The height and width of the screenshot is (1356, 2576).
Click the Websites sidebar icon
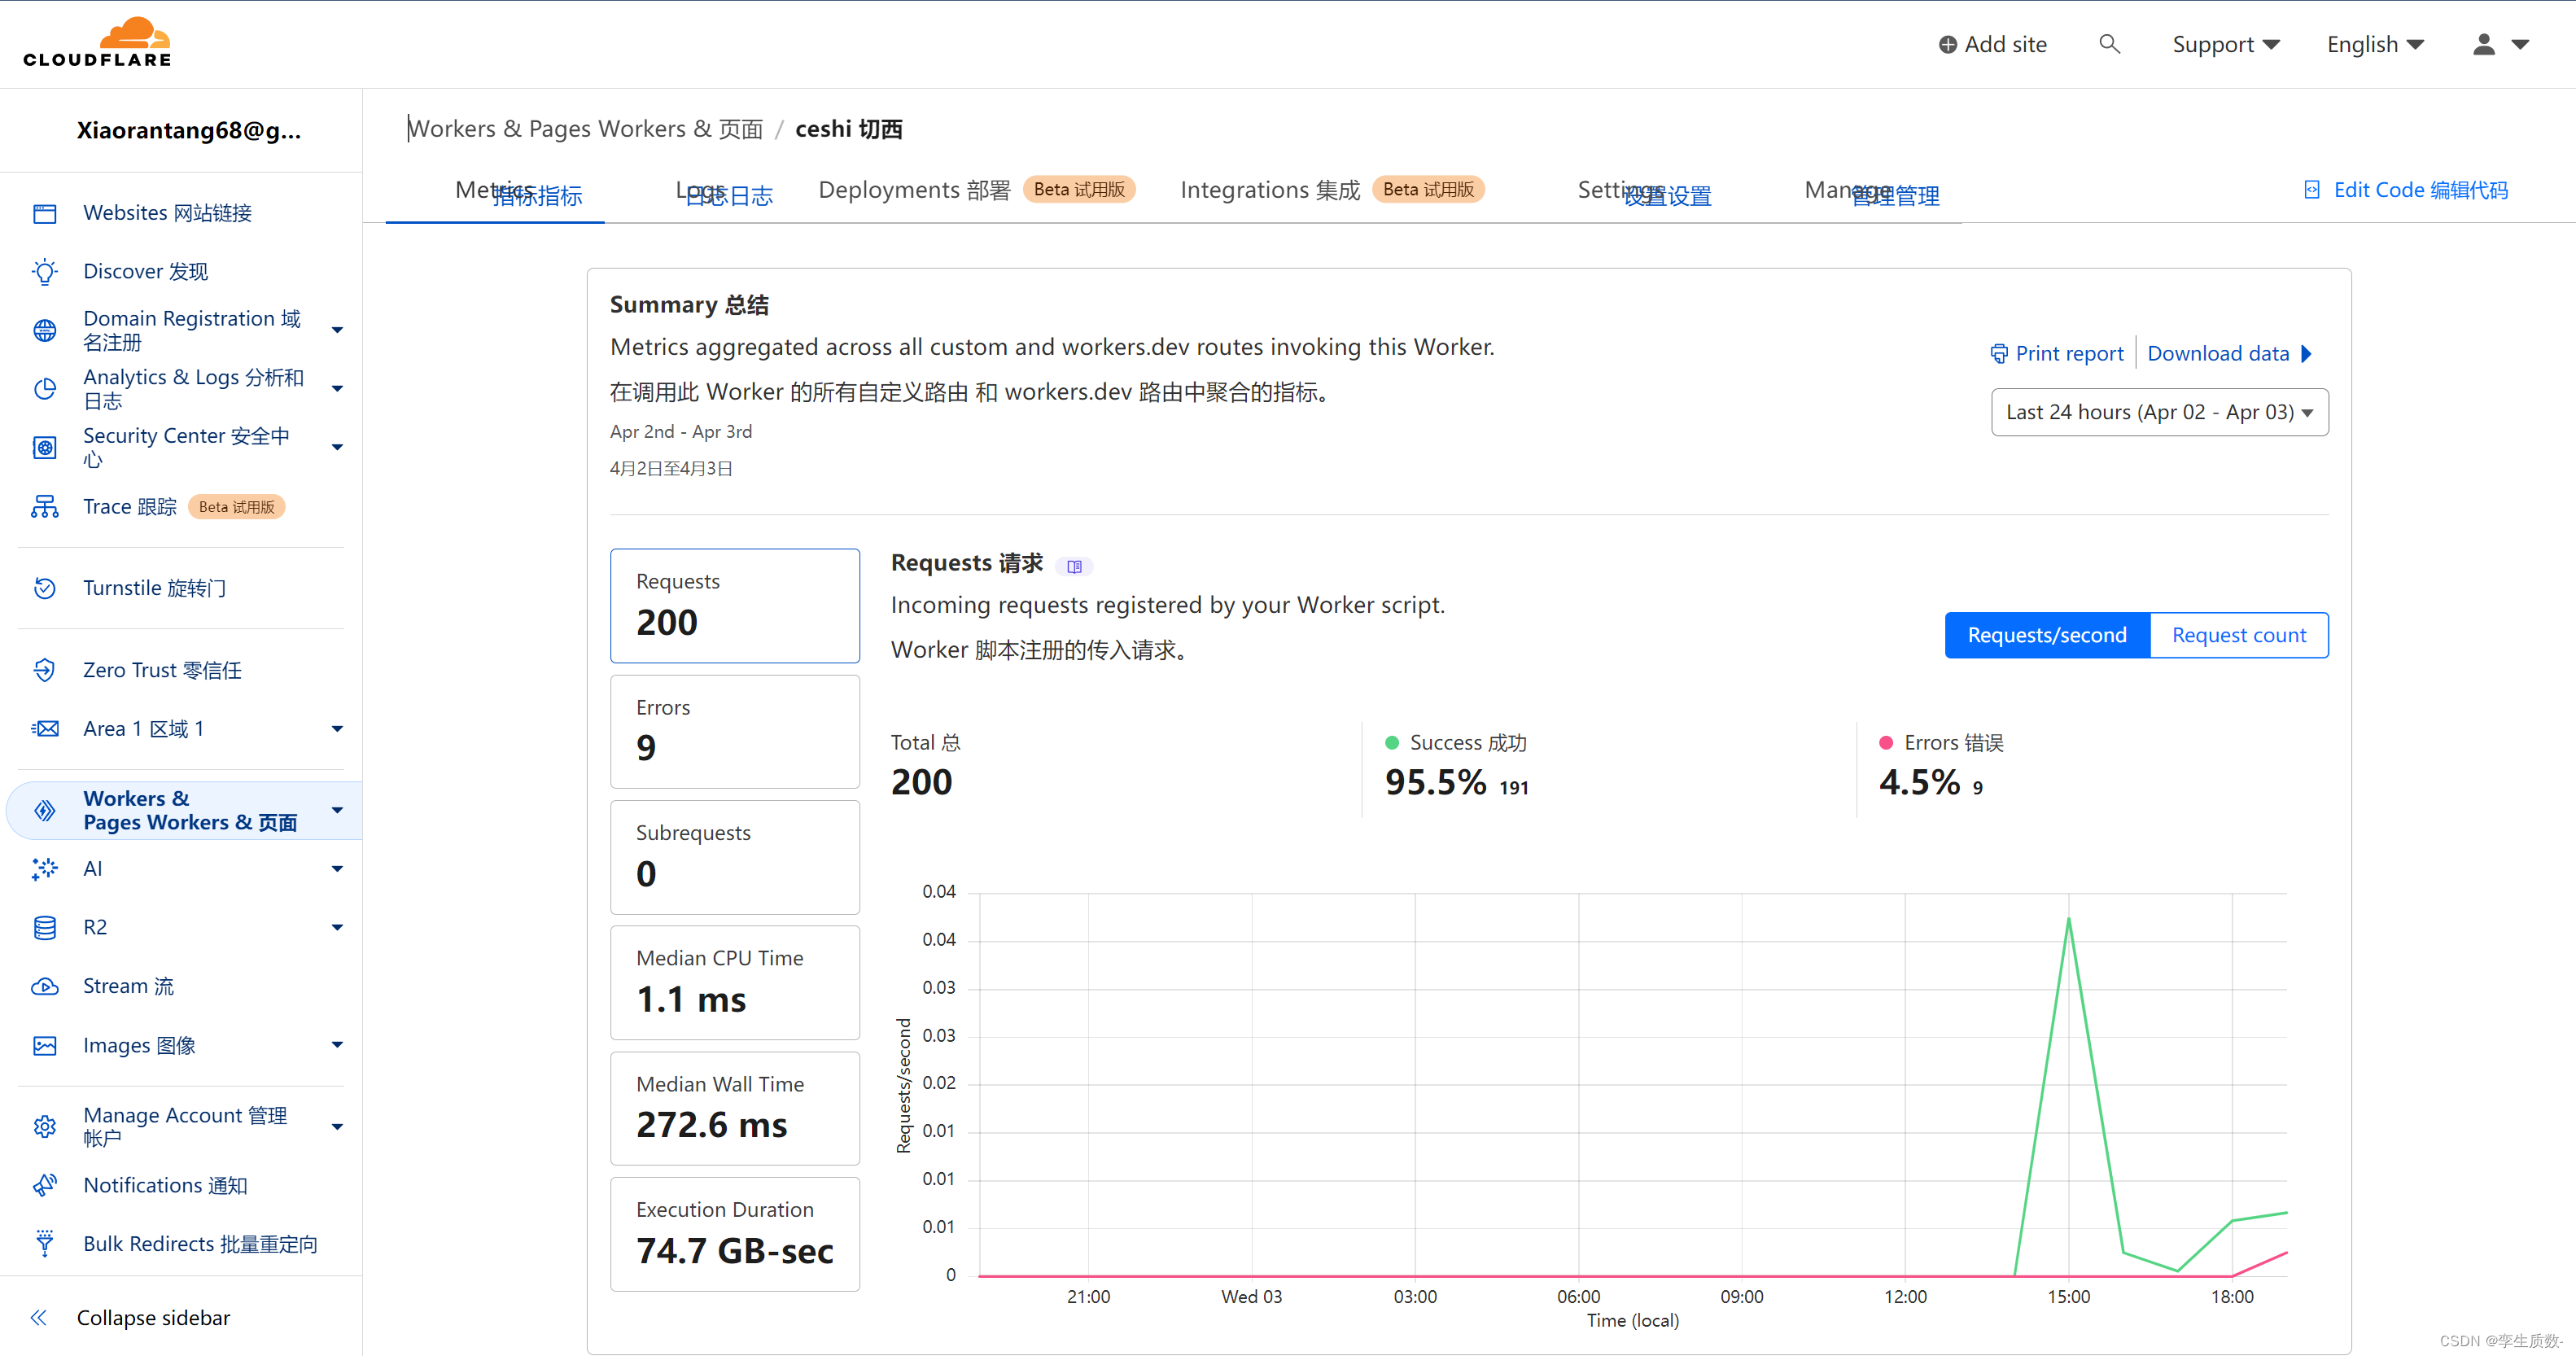coord(44,213)
